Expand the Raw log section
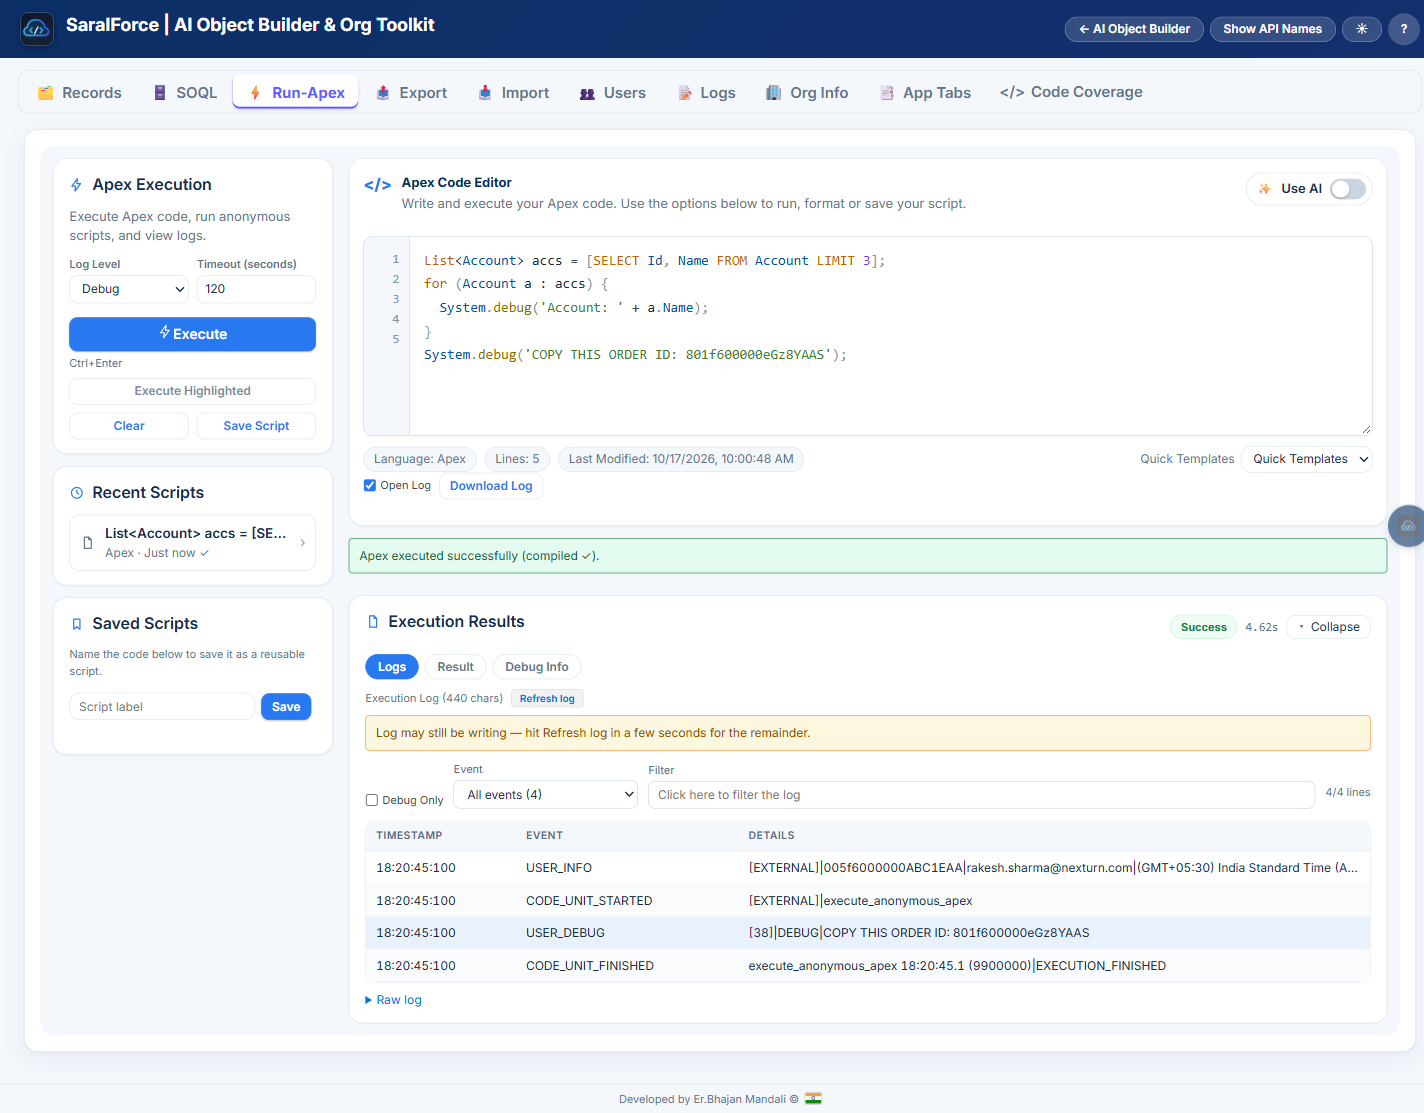This screenshot has height=1113, width=1424. coord(394,1000)
